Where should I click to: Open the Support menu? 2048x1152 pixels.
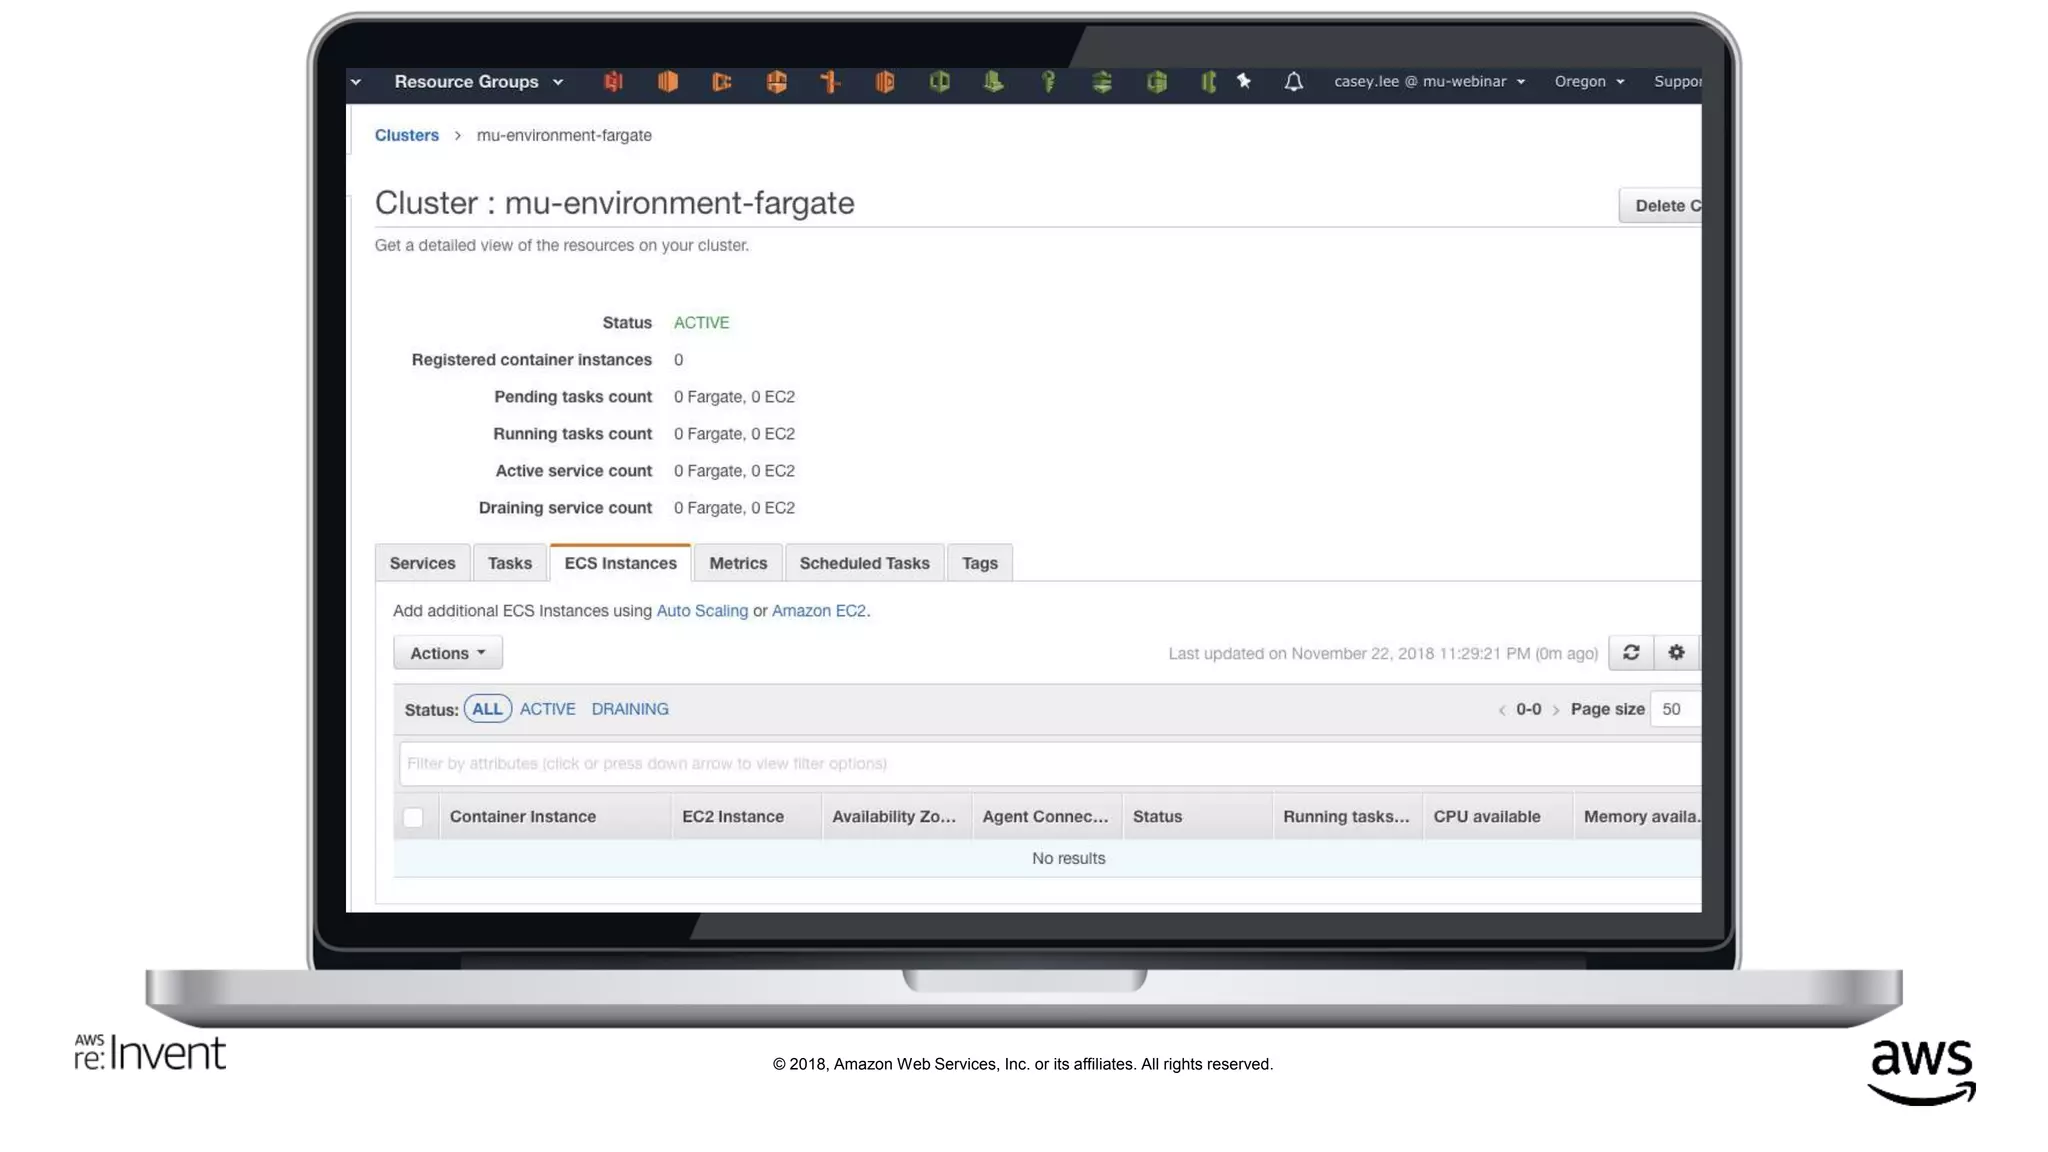tap(1677, 82)
